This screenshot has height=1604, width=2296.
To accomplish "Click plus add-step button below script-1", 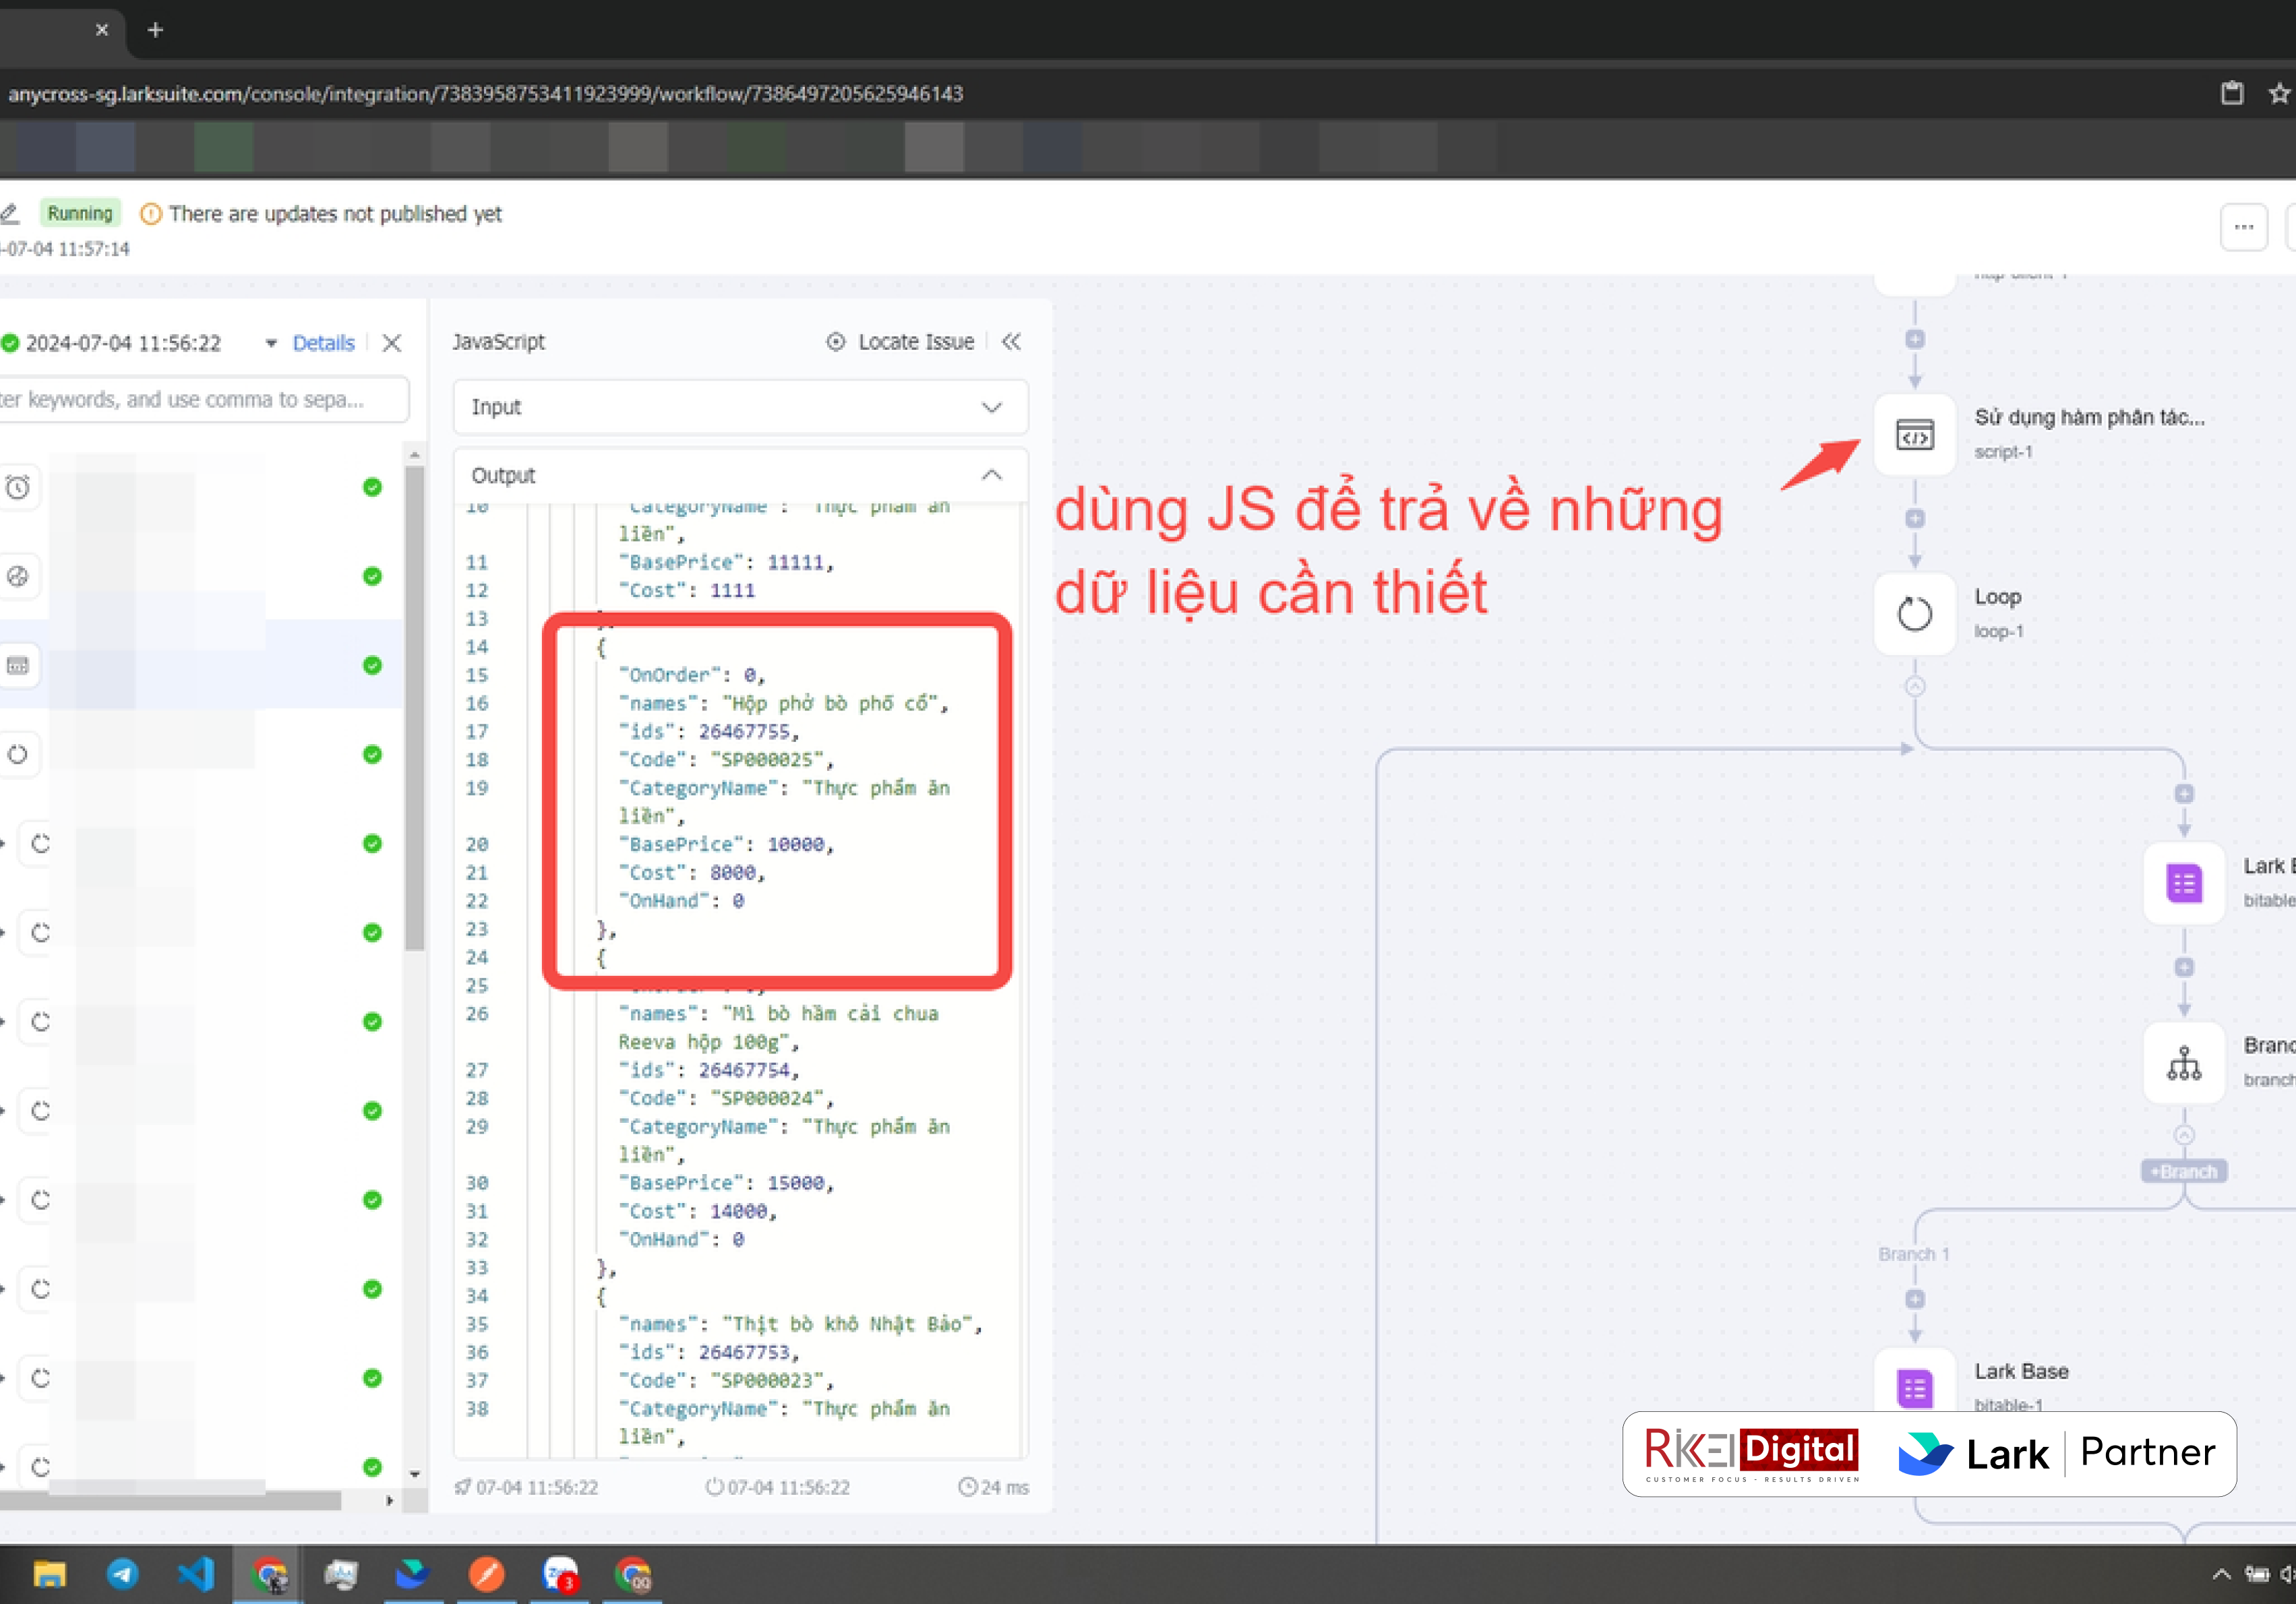I will coord(1914,519).
